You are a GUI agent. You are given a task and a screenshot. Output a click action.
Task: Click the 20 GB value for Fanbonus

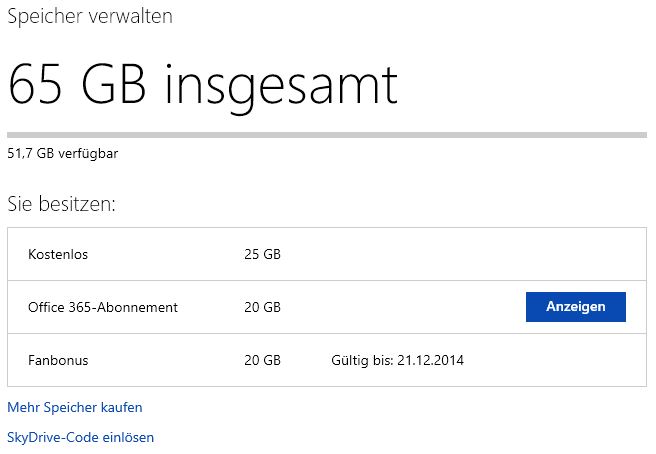click(x=262, y=360)
